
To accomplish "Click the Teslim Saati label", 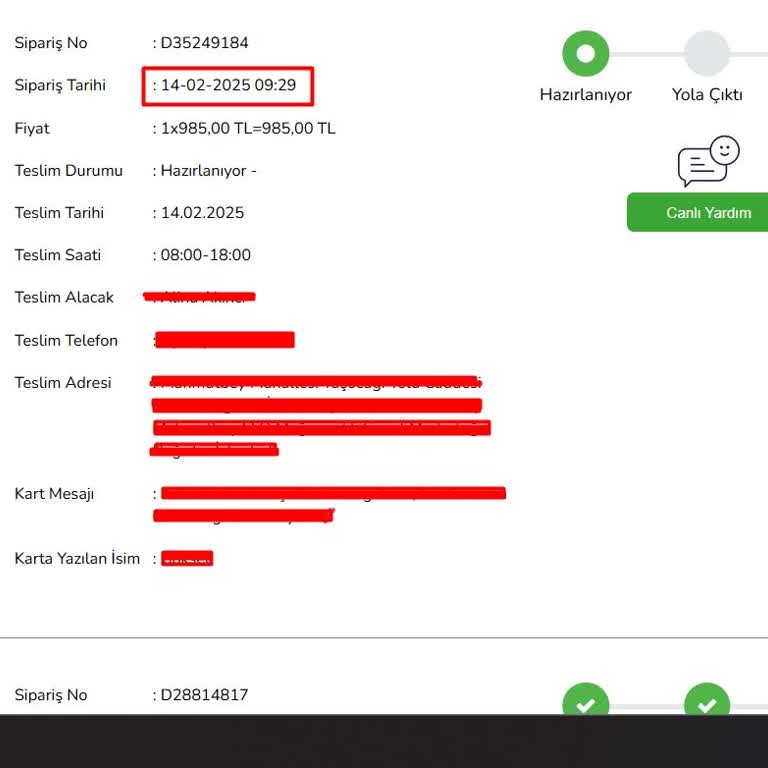I will 58,255.
